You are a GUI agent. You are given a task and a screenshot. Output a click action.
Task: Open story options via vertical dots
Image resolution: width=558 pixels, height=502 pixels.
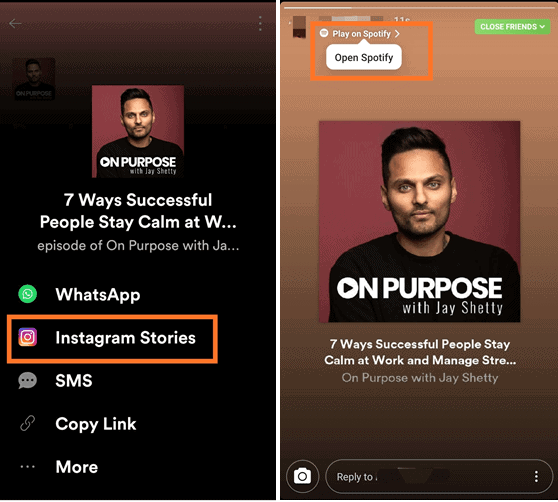coord(536,477)
